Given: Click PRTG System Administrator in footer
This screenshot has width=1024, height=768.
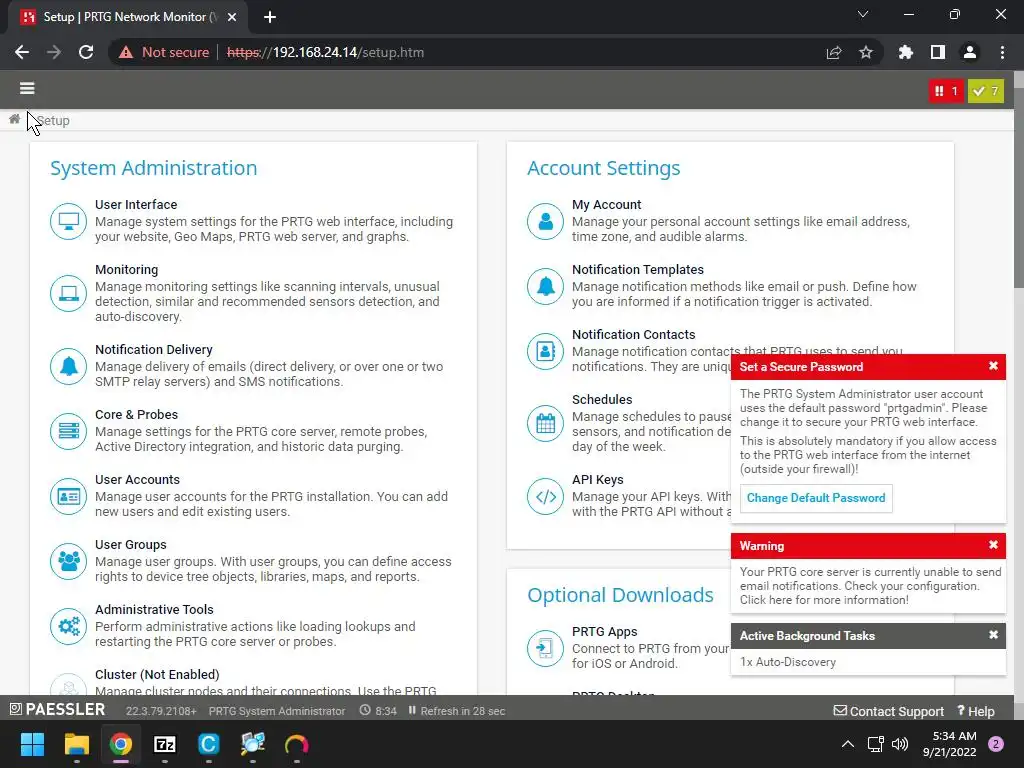Looking at the screenshot, I should 277,711.
